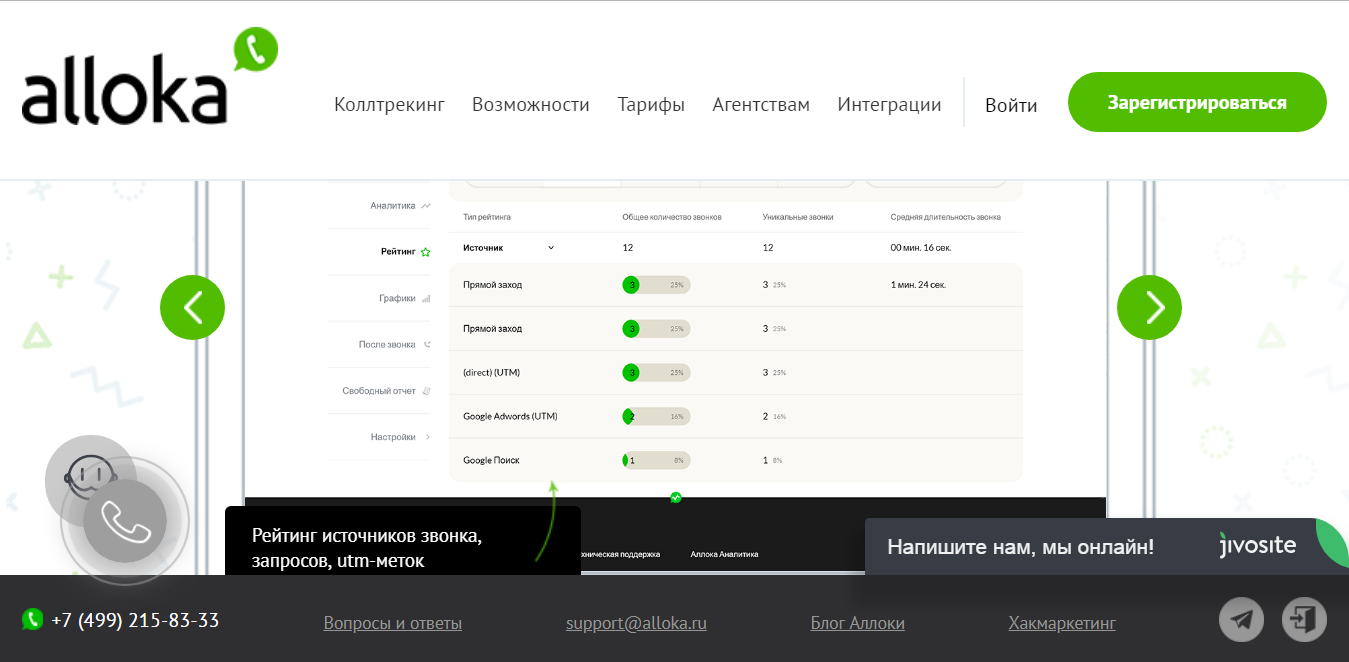Open the green phone callback widget
Image resolution: width=1349 pixels, height=662 pixels.
(x=123, y=521)
